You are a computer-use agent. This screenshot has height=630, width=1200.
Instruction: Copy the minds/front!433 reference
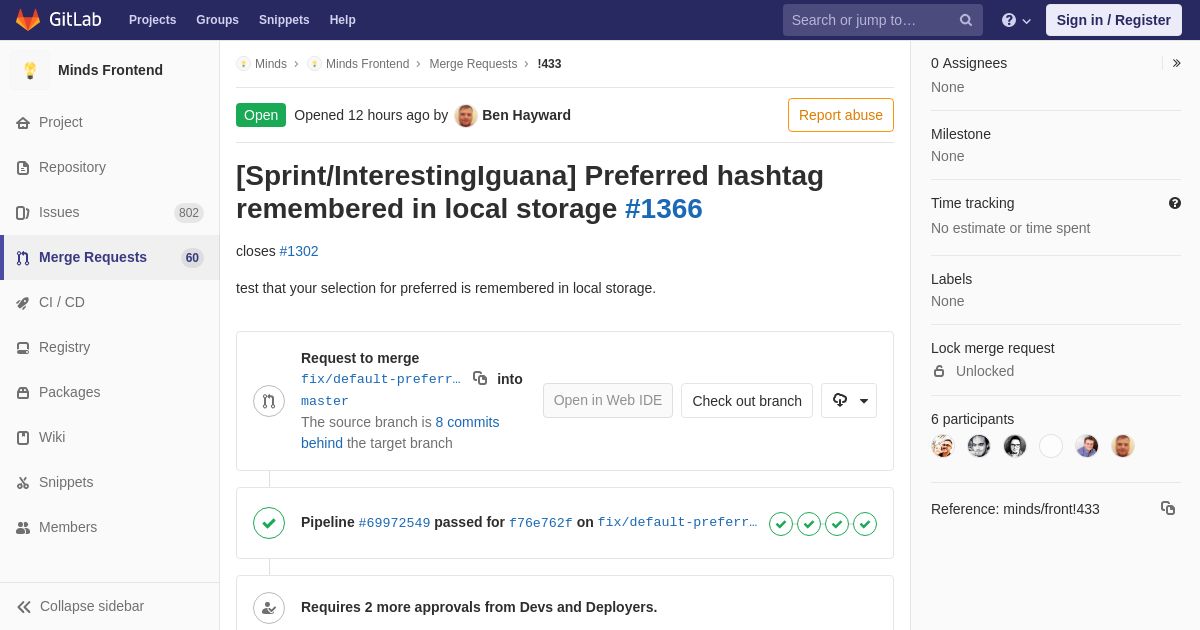click(1168, 508)
